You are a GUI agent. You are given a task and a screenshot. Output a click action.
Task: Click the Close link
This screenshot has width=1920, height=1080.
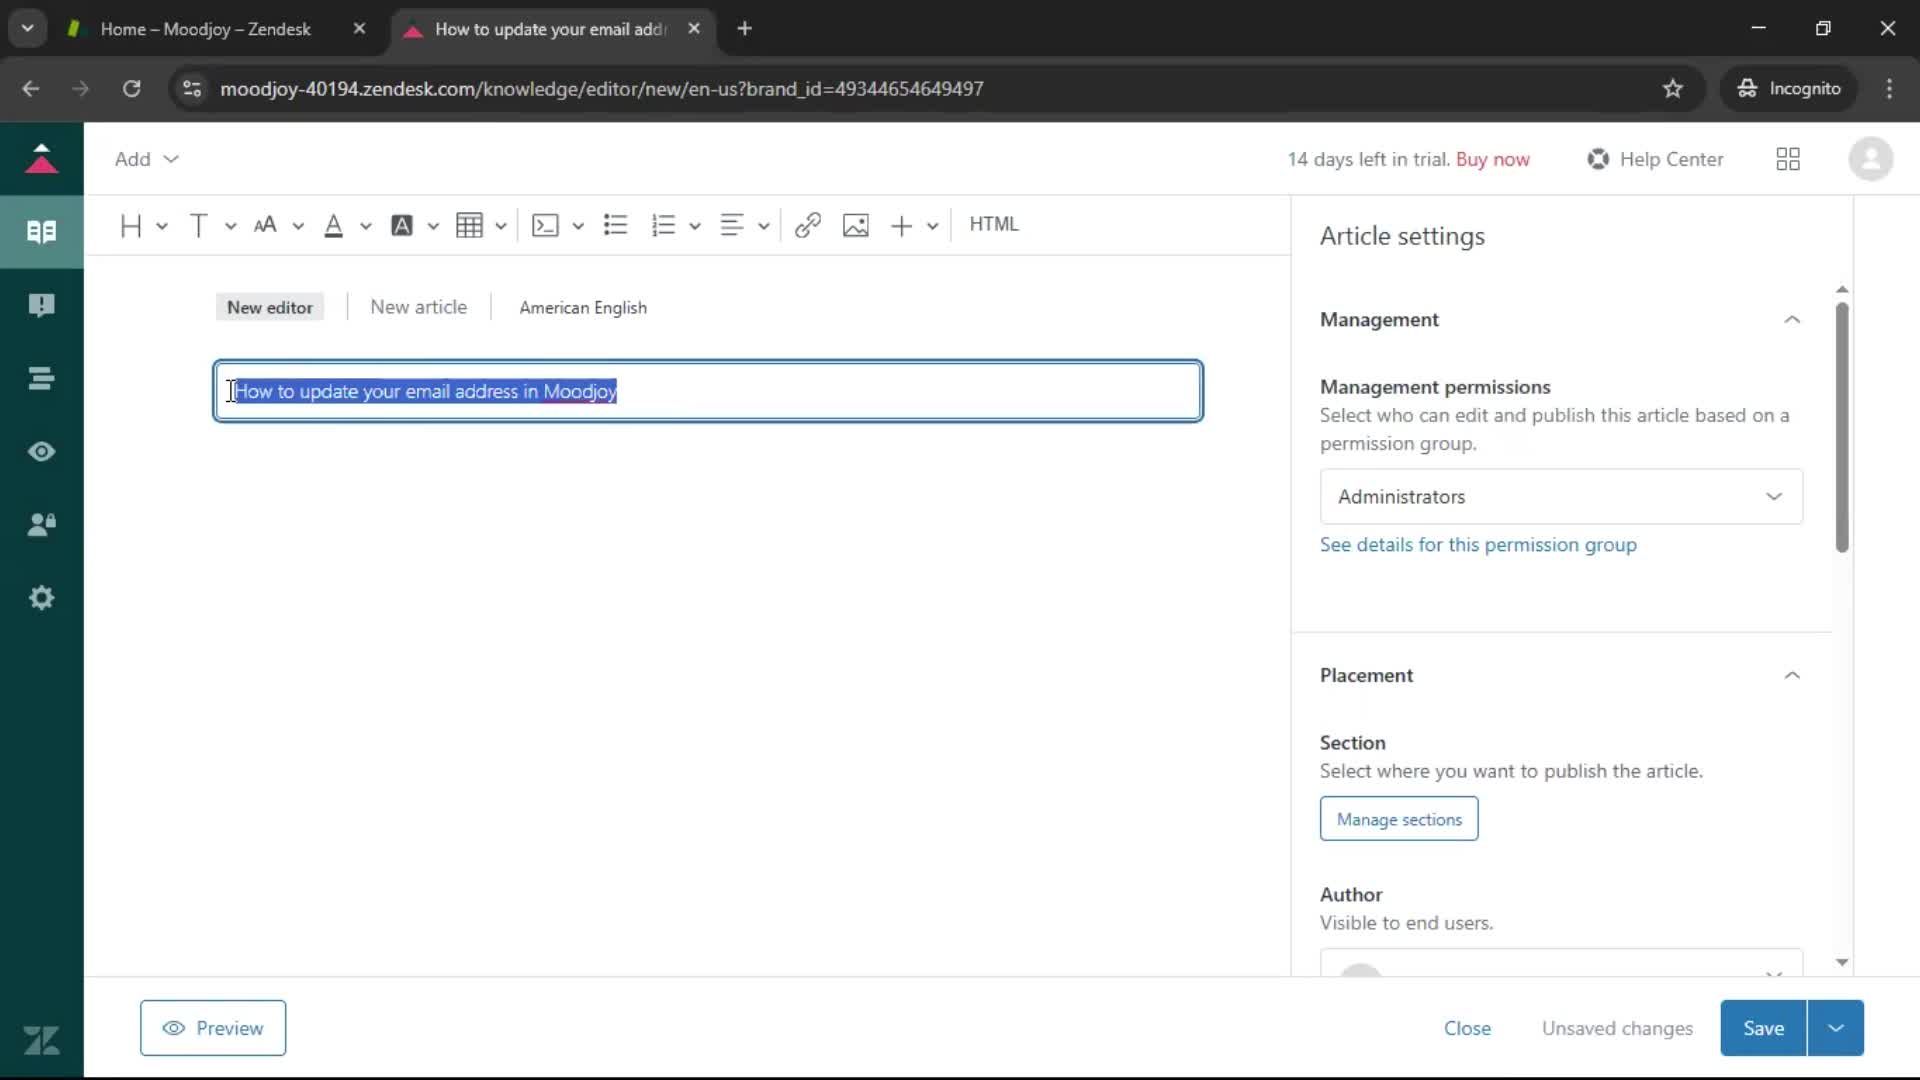(x=1467, y=1028)
